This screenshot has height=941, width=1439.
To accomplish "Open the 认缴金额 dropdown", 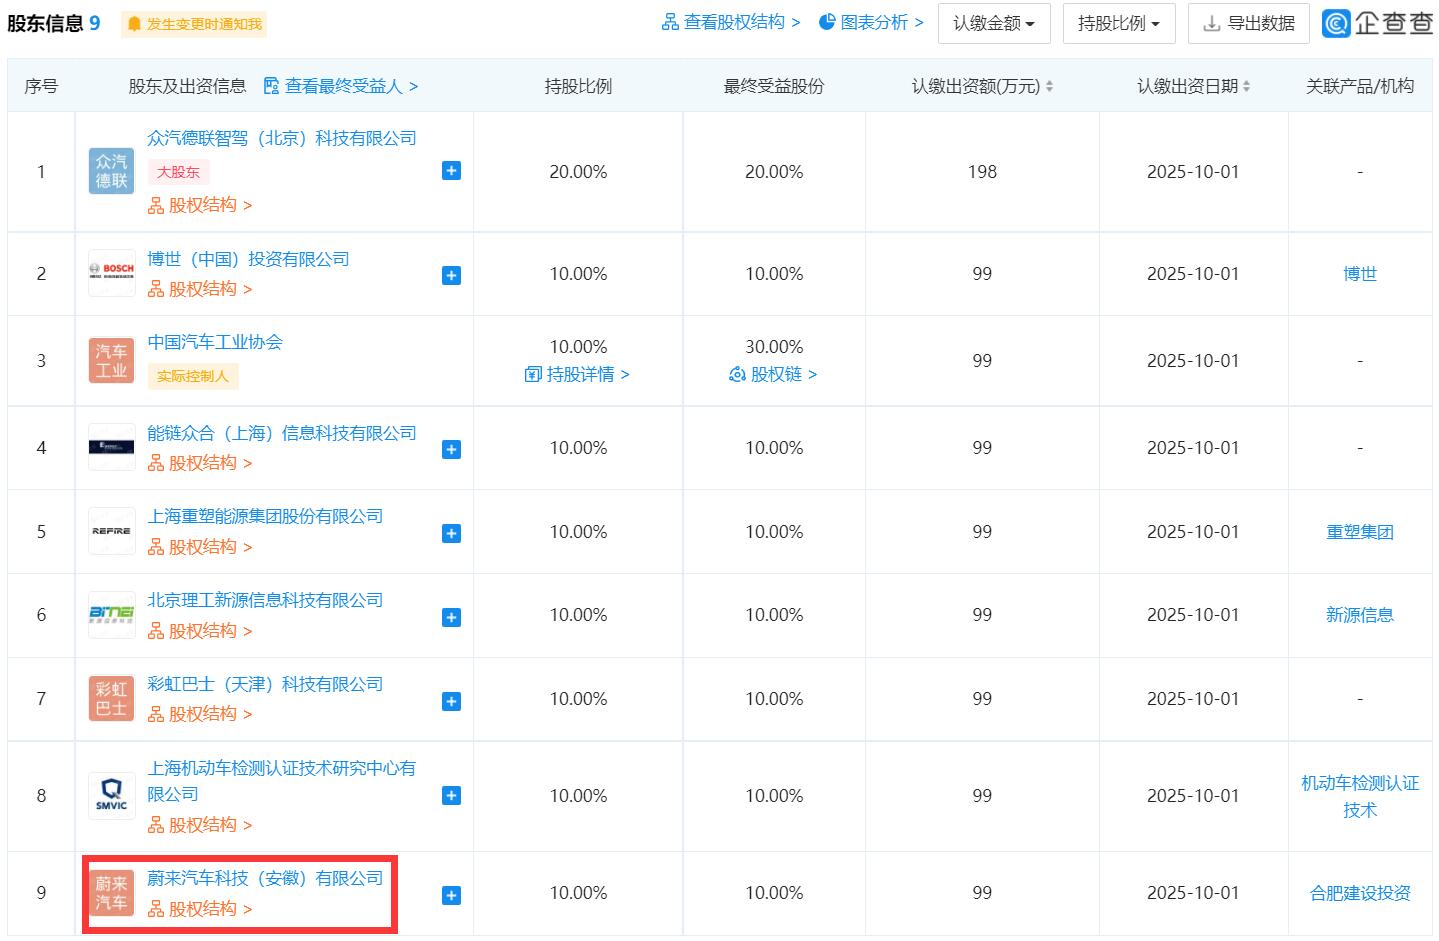I will (993, 24).
